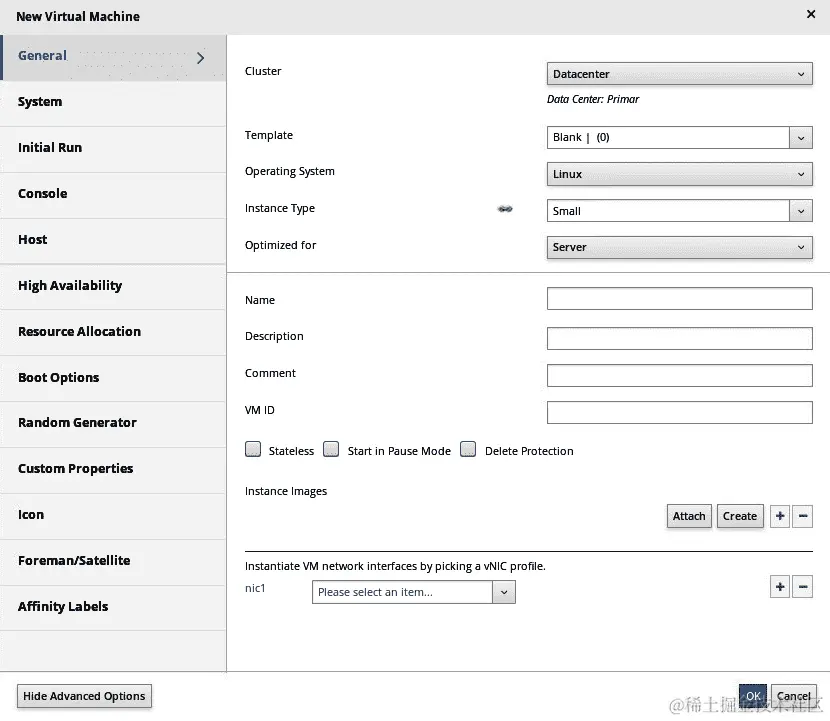This screenshot has height=721, width=830.
Task: Add instance image with plus icon
Action: coord(780,516)
